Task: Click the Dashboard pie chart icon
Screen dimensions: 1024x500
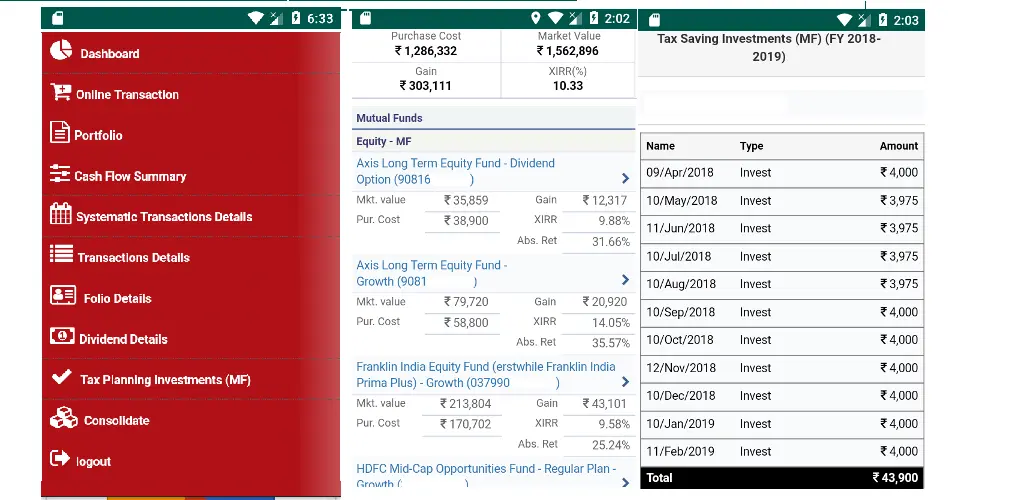Action: click(x=61, y=50)
